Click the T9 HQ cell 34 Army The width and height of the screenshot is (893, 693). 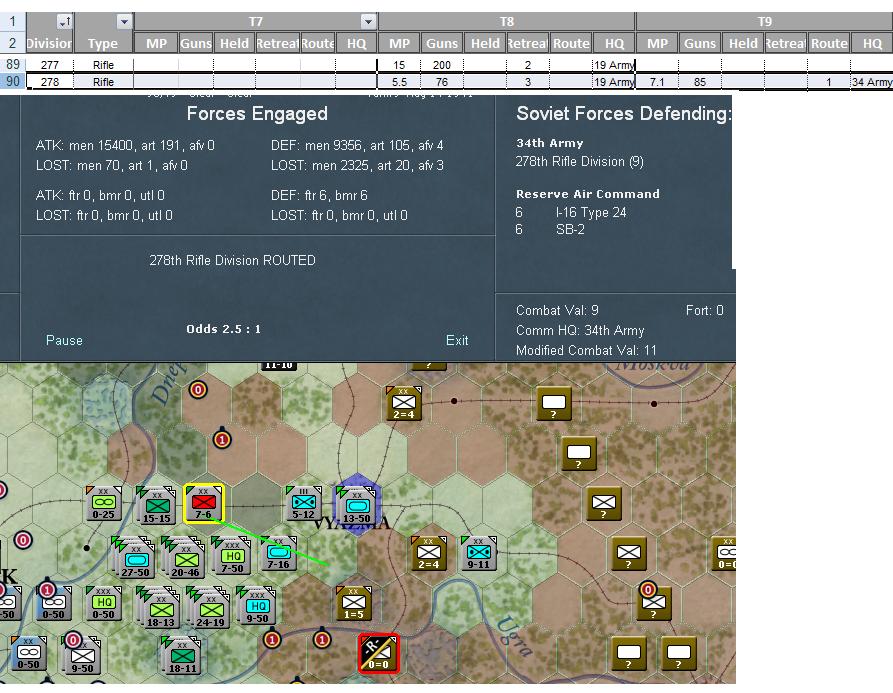(871, 82)
